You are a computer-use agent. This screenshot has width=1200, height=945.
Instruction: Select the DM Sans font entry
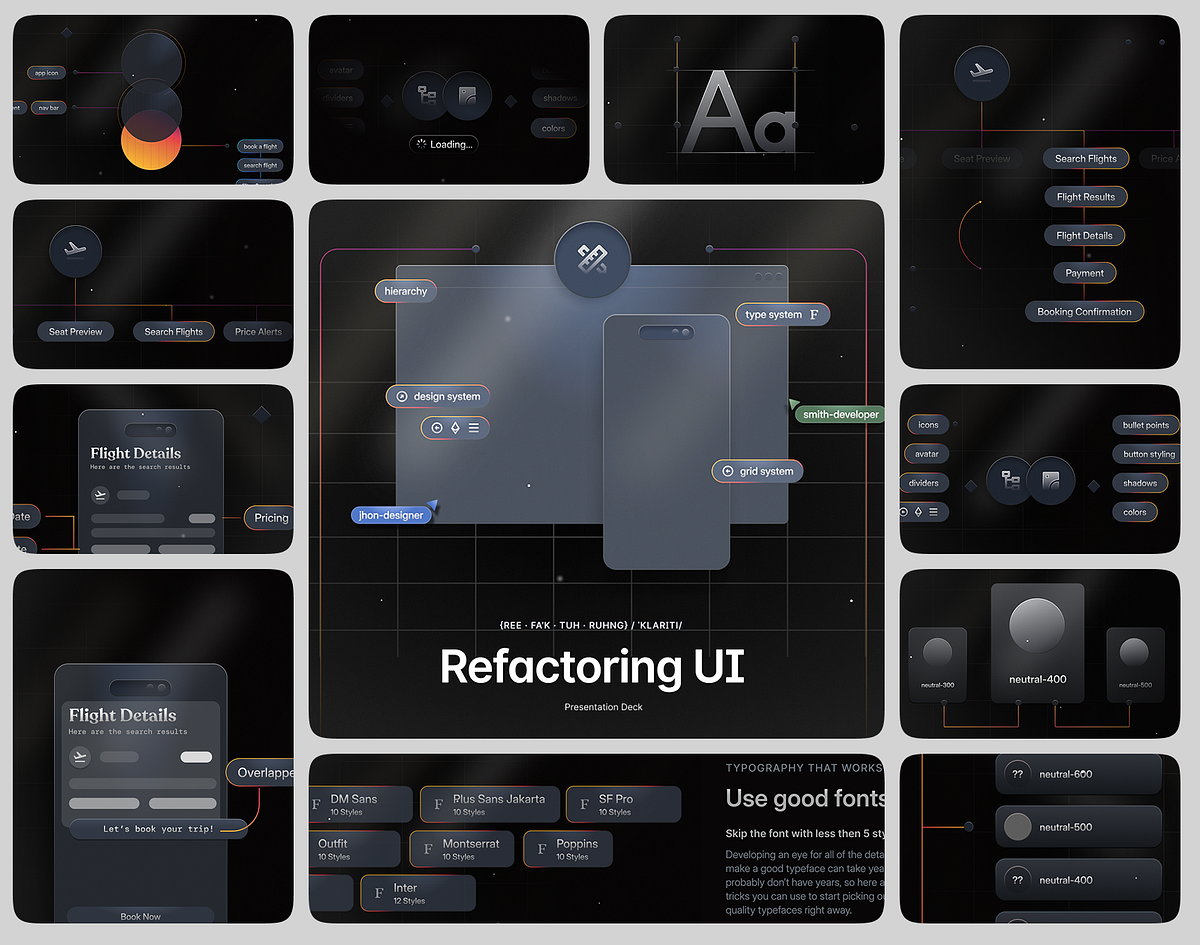pos(360,804)
